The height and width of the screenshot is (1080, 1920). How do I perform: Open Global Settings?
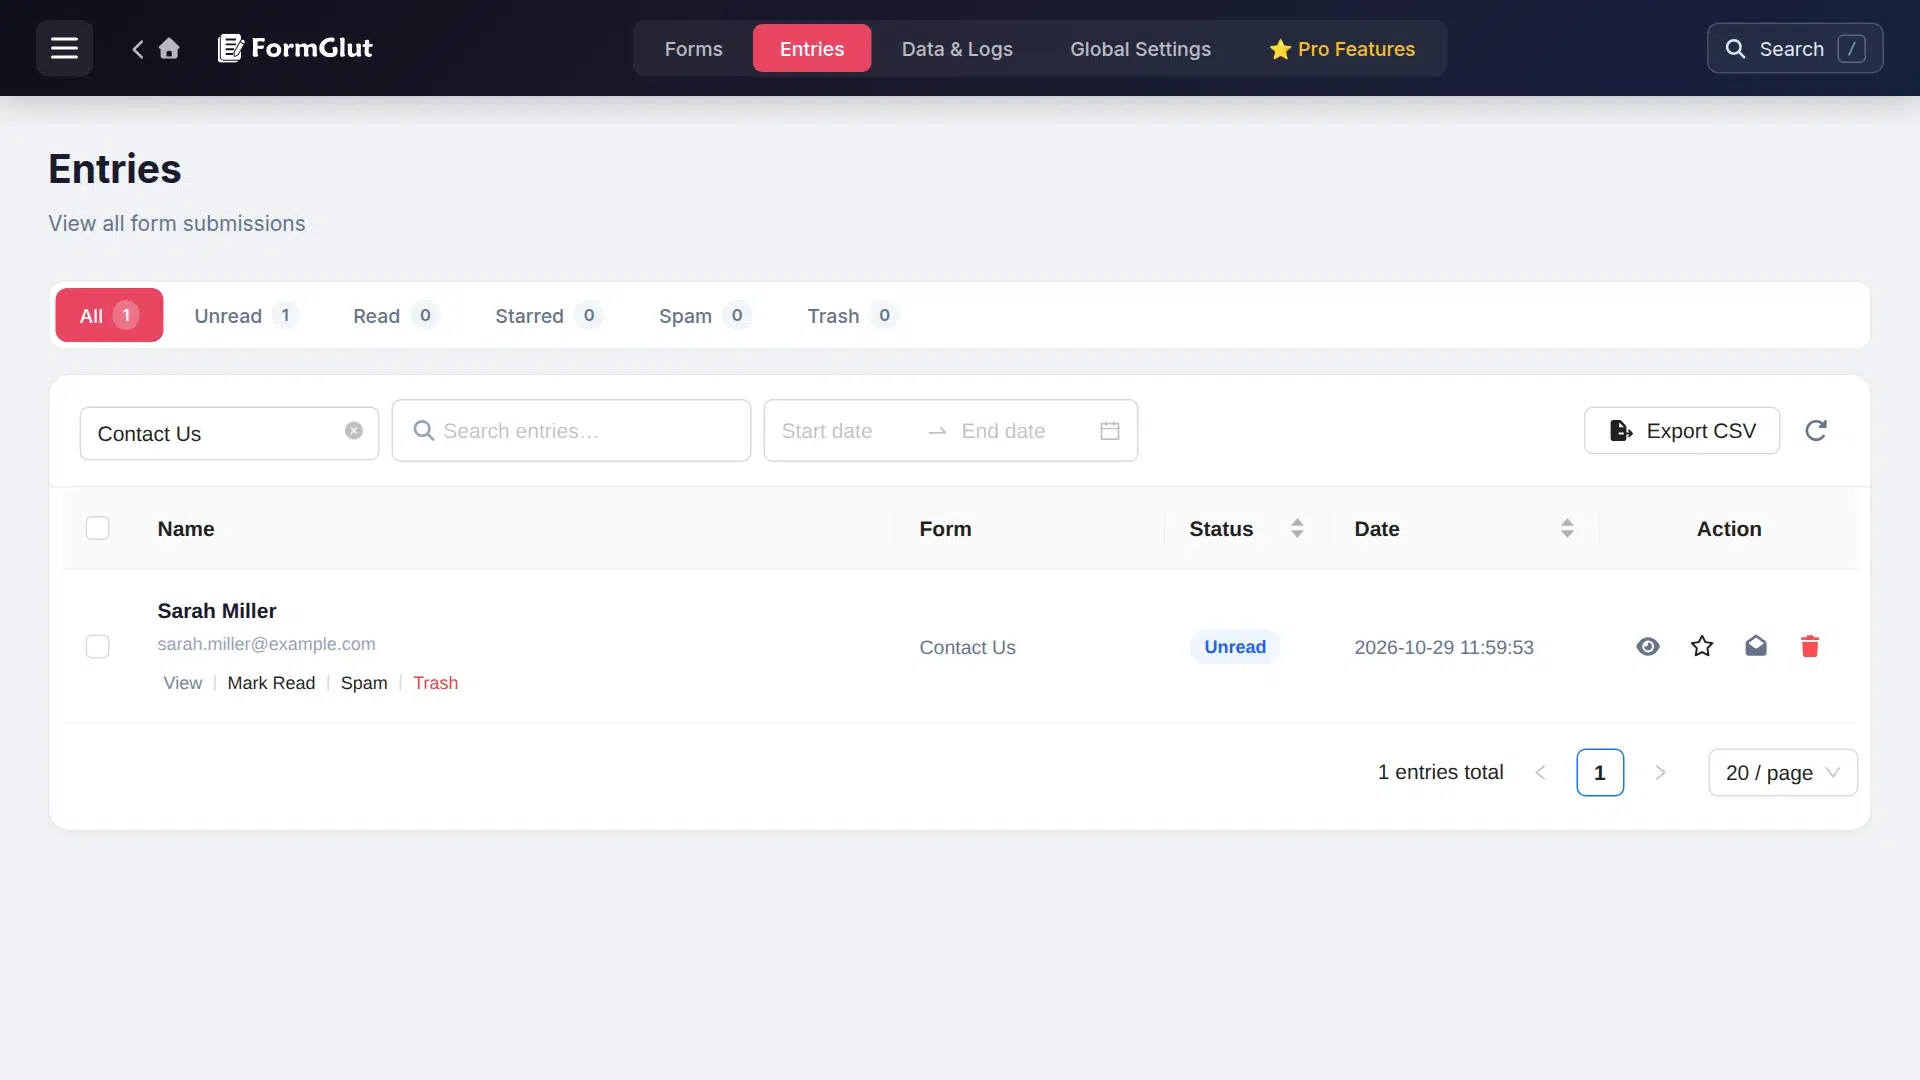(1140, 49)
